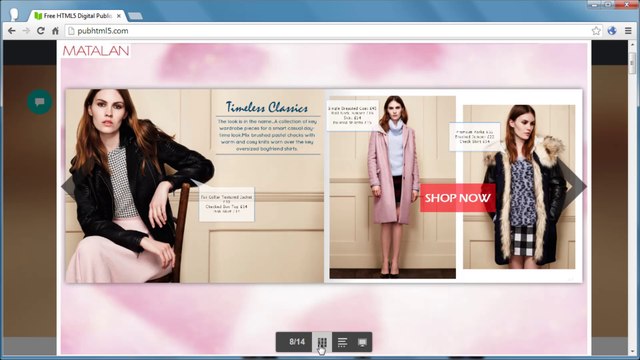Open the table of contents list
Image resolution: width=640 pixels, height=360 pixels.
(342, 342)
